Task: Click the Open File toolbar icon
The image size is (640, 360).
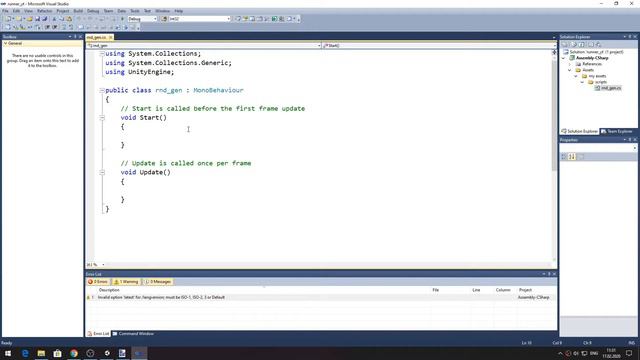Action: (30, 19)
